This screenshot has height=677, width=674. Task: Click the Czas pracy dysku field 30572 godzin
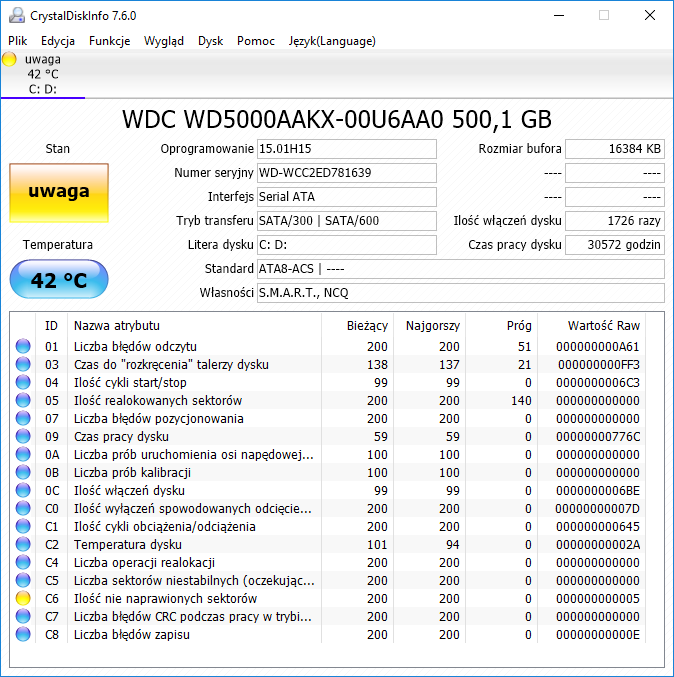[x=615, y=245]
